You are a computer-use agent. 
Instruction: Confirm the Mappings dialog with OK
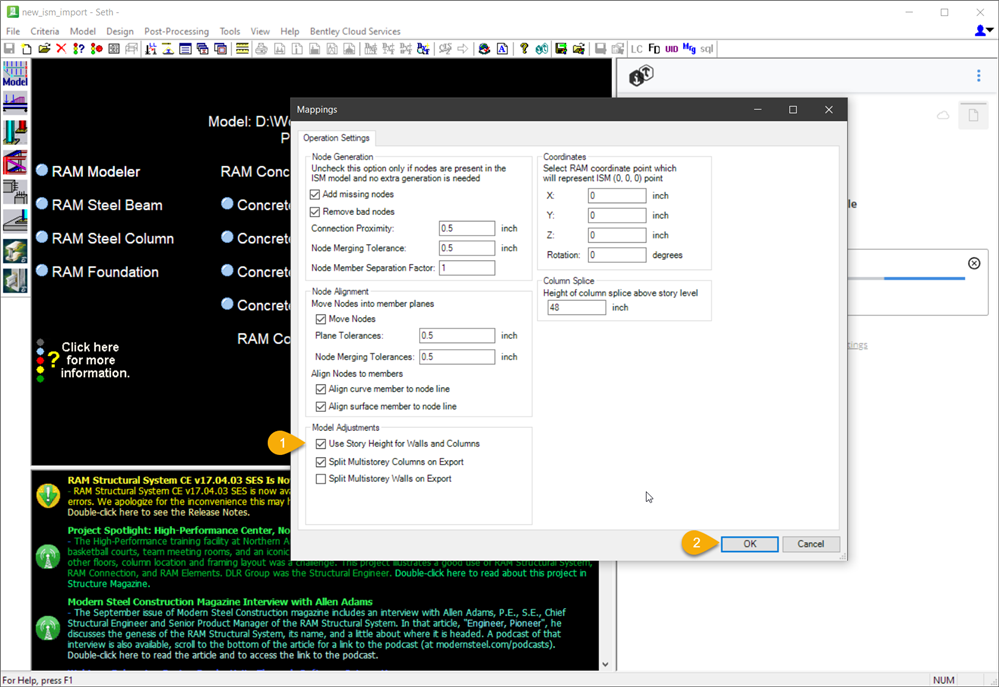point(749,544)
